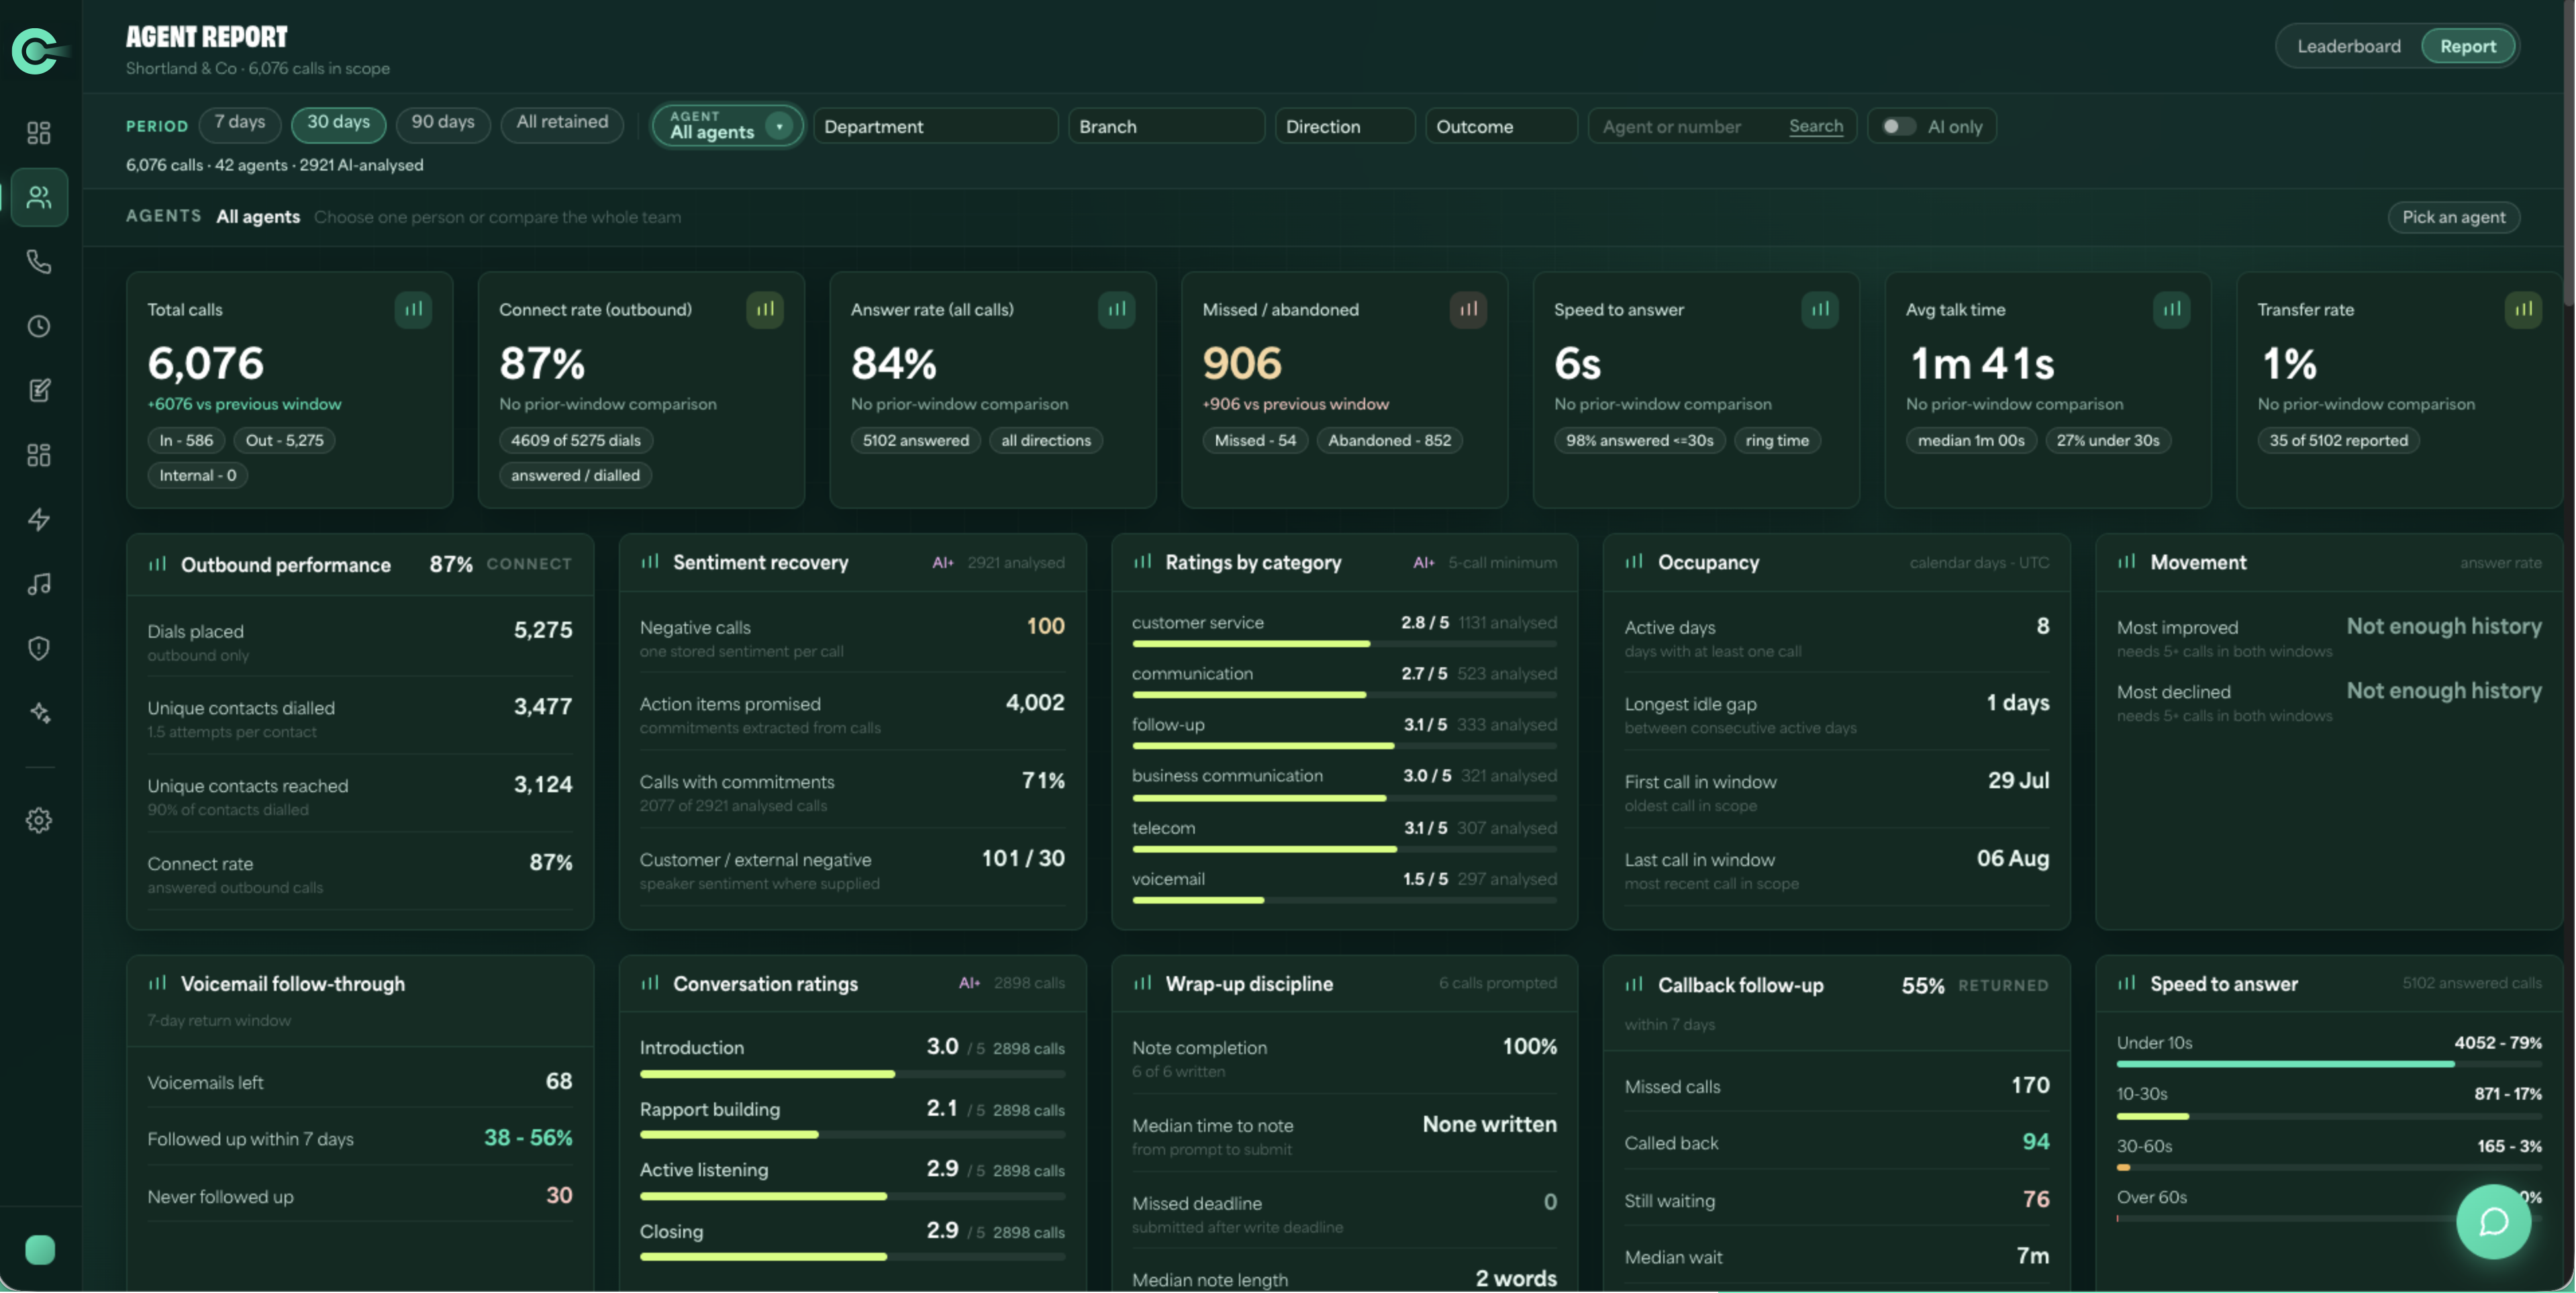The image size is (2576, 1293).
Task: Click the chart icon on Transfer rate card
Action: [x=2523, y=309]
